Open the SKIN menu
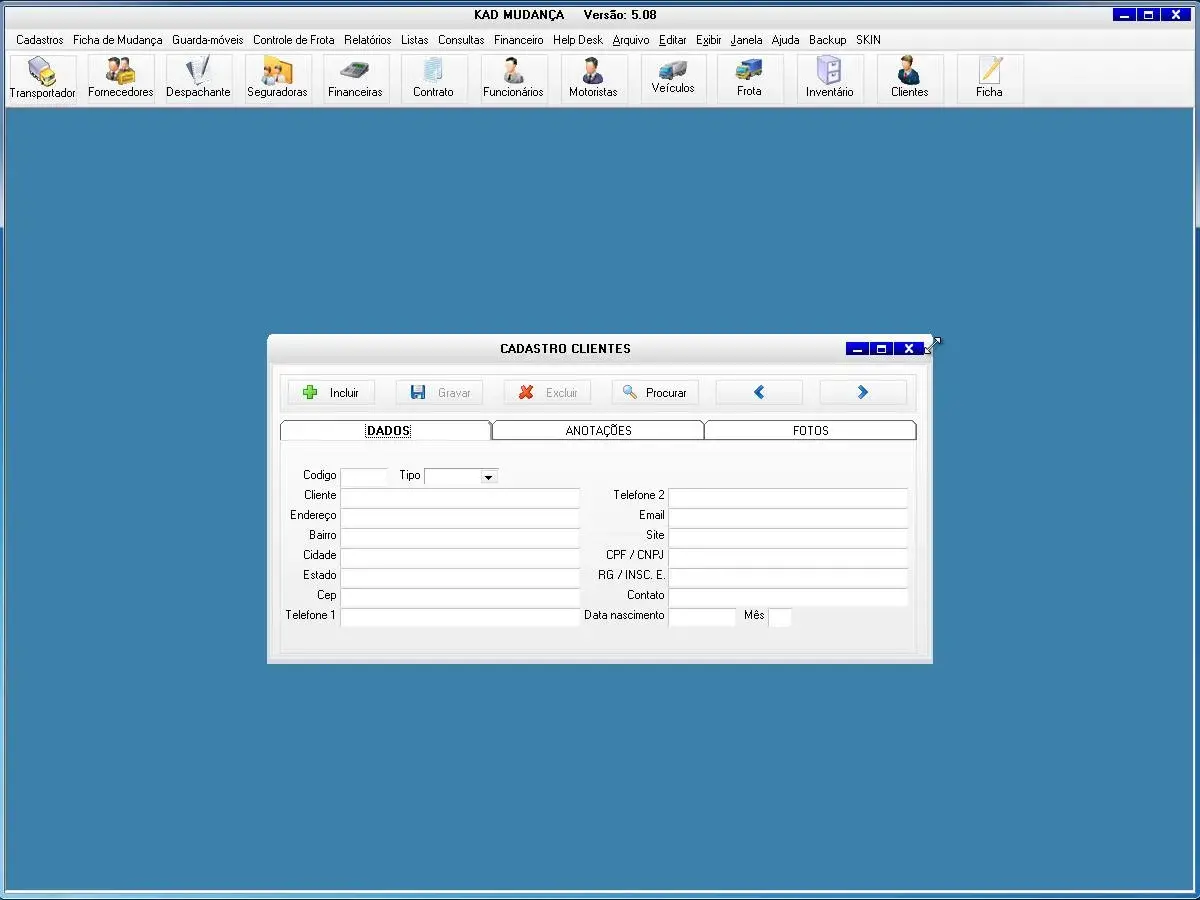Image resolution: width=1200 pixels, height=900 pixels. pos(868,40)
